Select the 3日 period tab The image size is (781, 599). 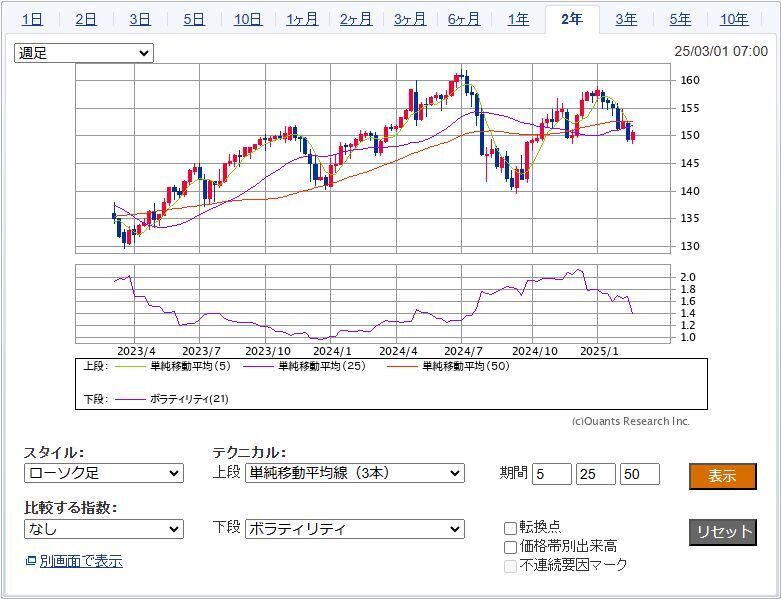click(140, 19)
